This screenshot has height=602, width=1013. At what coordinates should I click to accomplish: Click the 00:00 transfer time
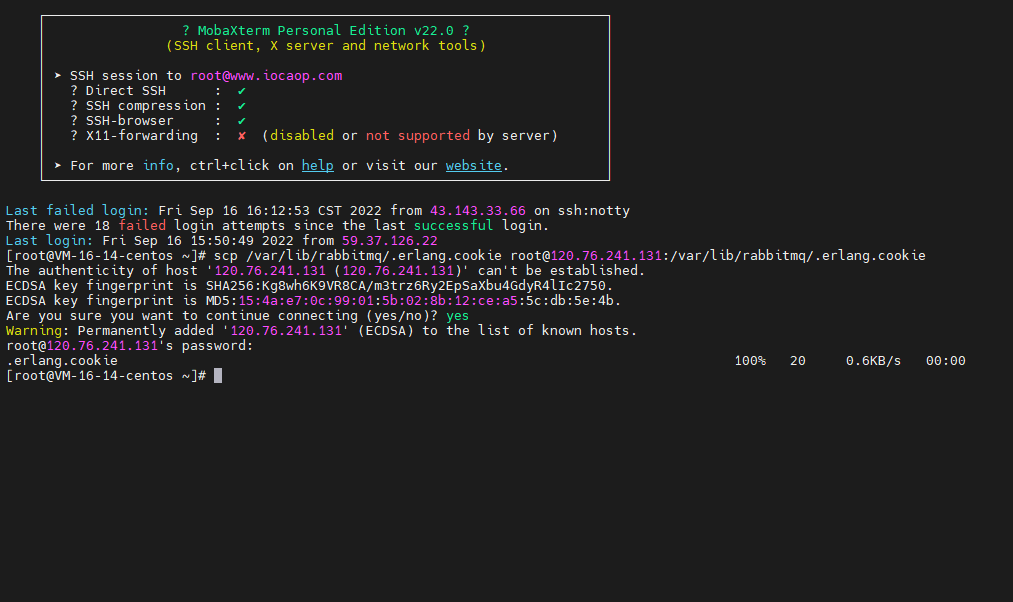(x=946, y=360)
